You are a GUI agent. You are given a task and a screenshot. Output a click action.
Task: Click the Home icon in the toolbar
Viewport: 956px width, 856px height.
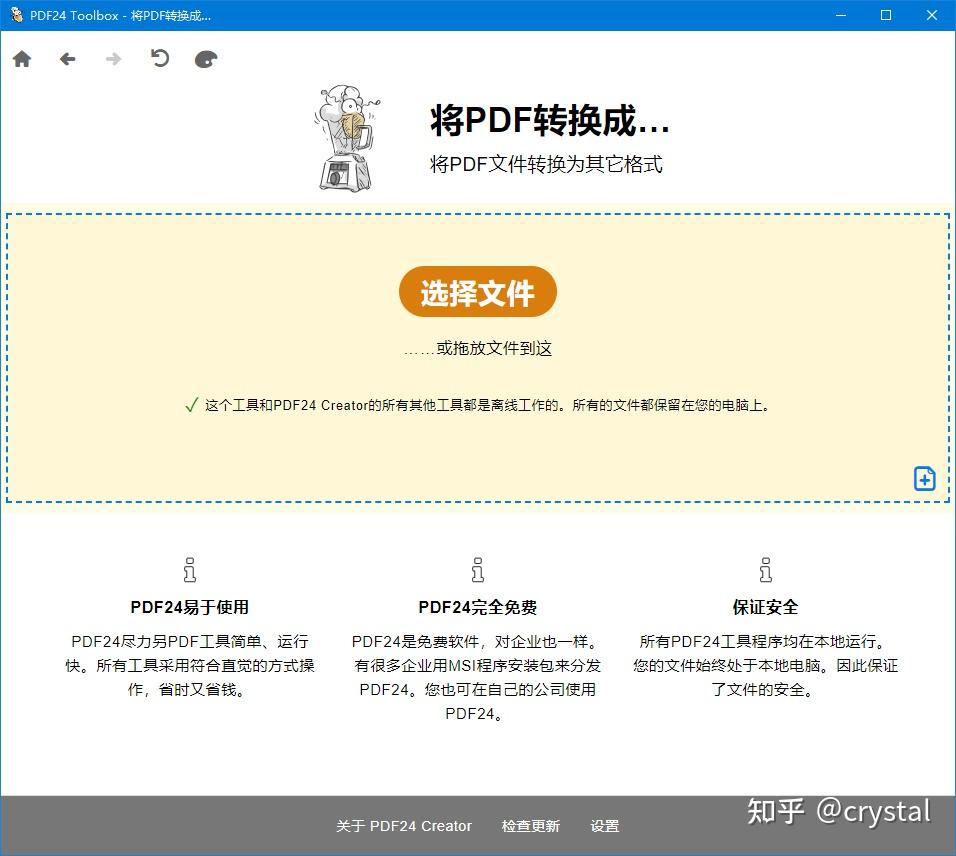click(x=22, y=58)
